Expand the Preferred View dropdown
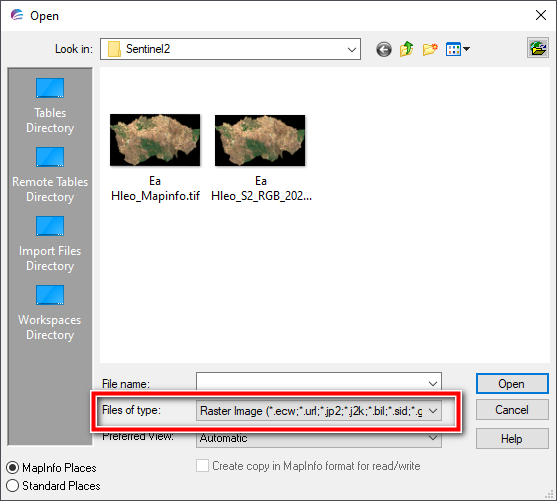The width and height of the screenshot is (557, 501). (319, 438)
